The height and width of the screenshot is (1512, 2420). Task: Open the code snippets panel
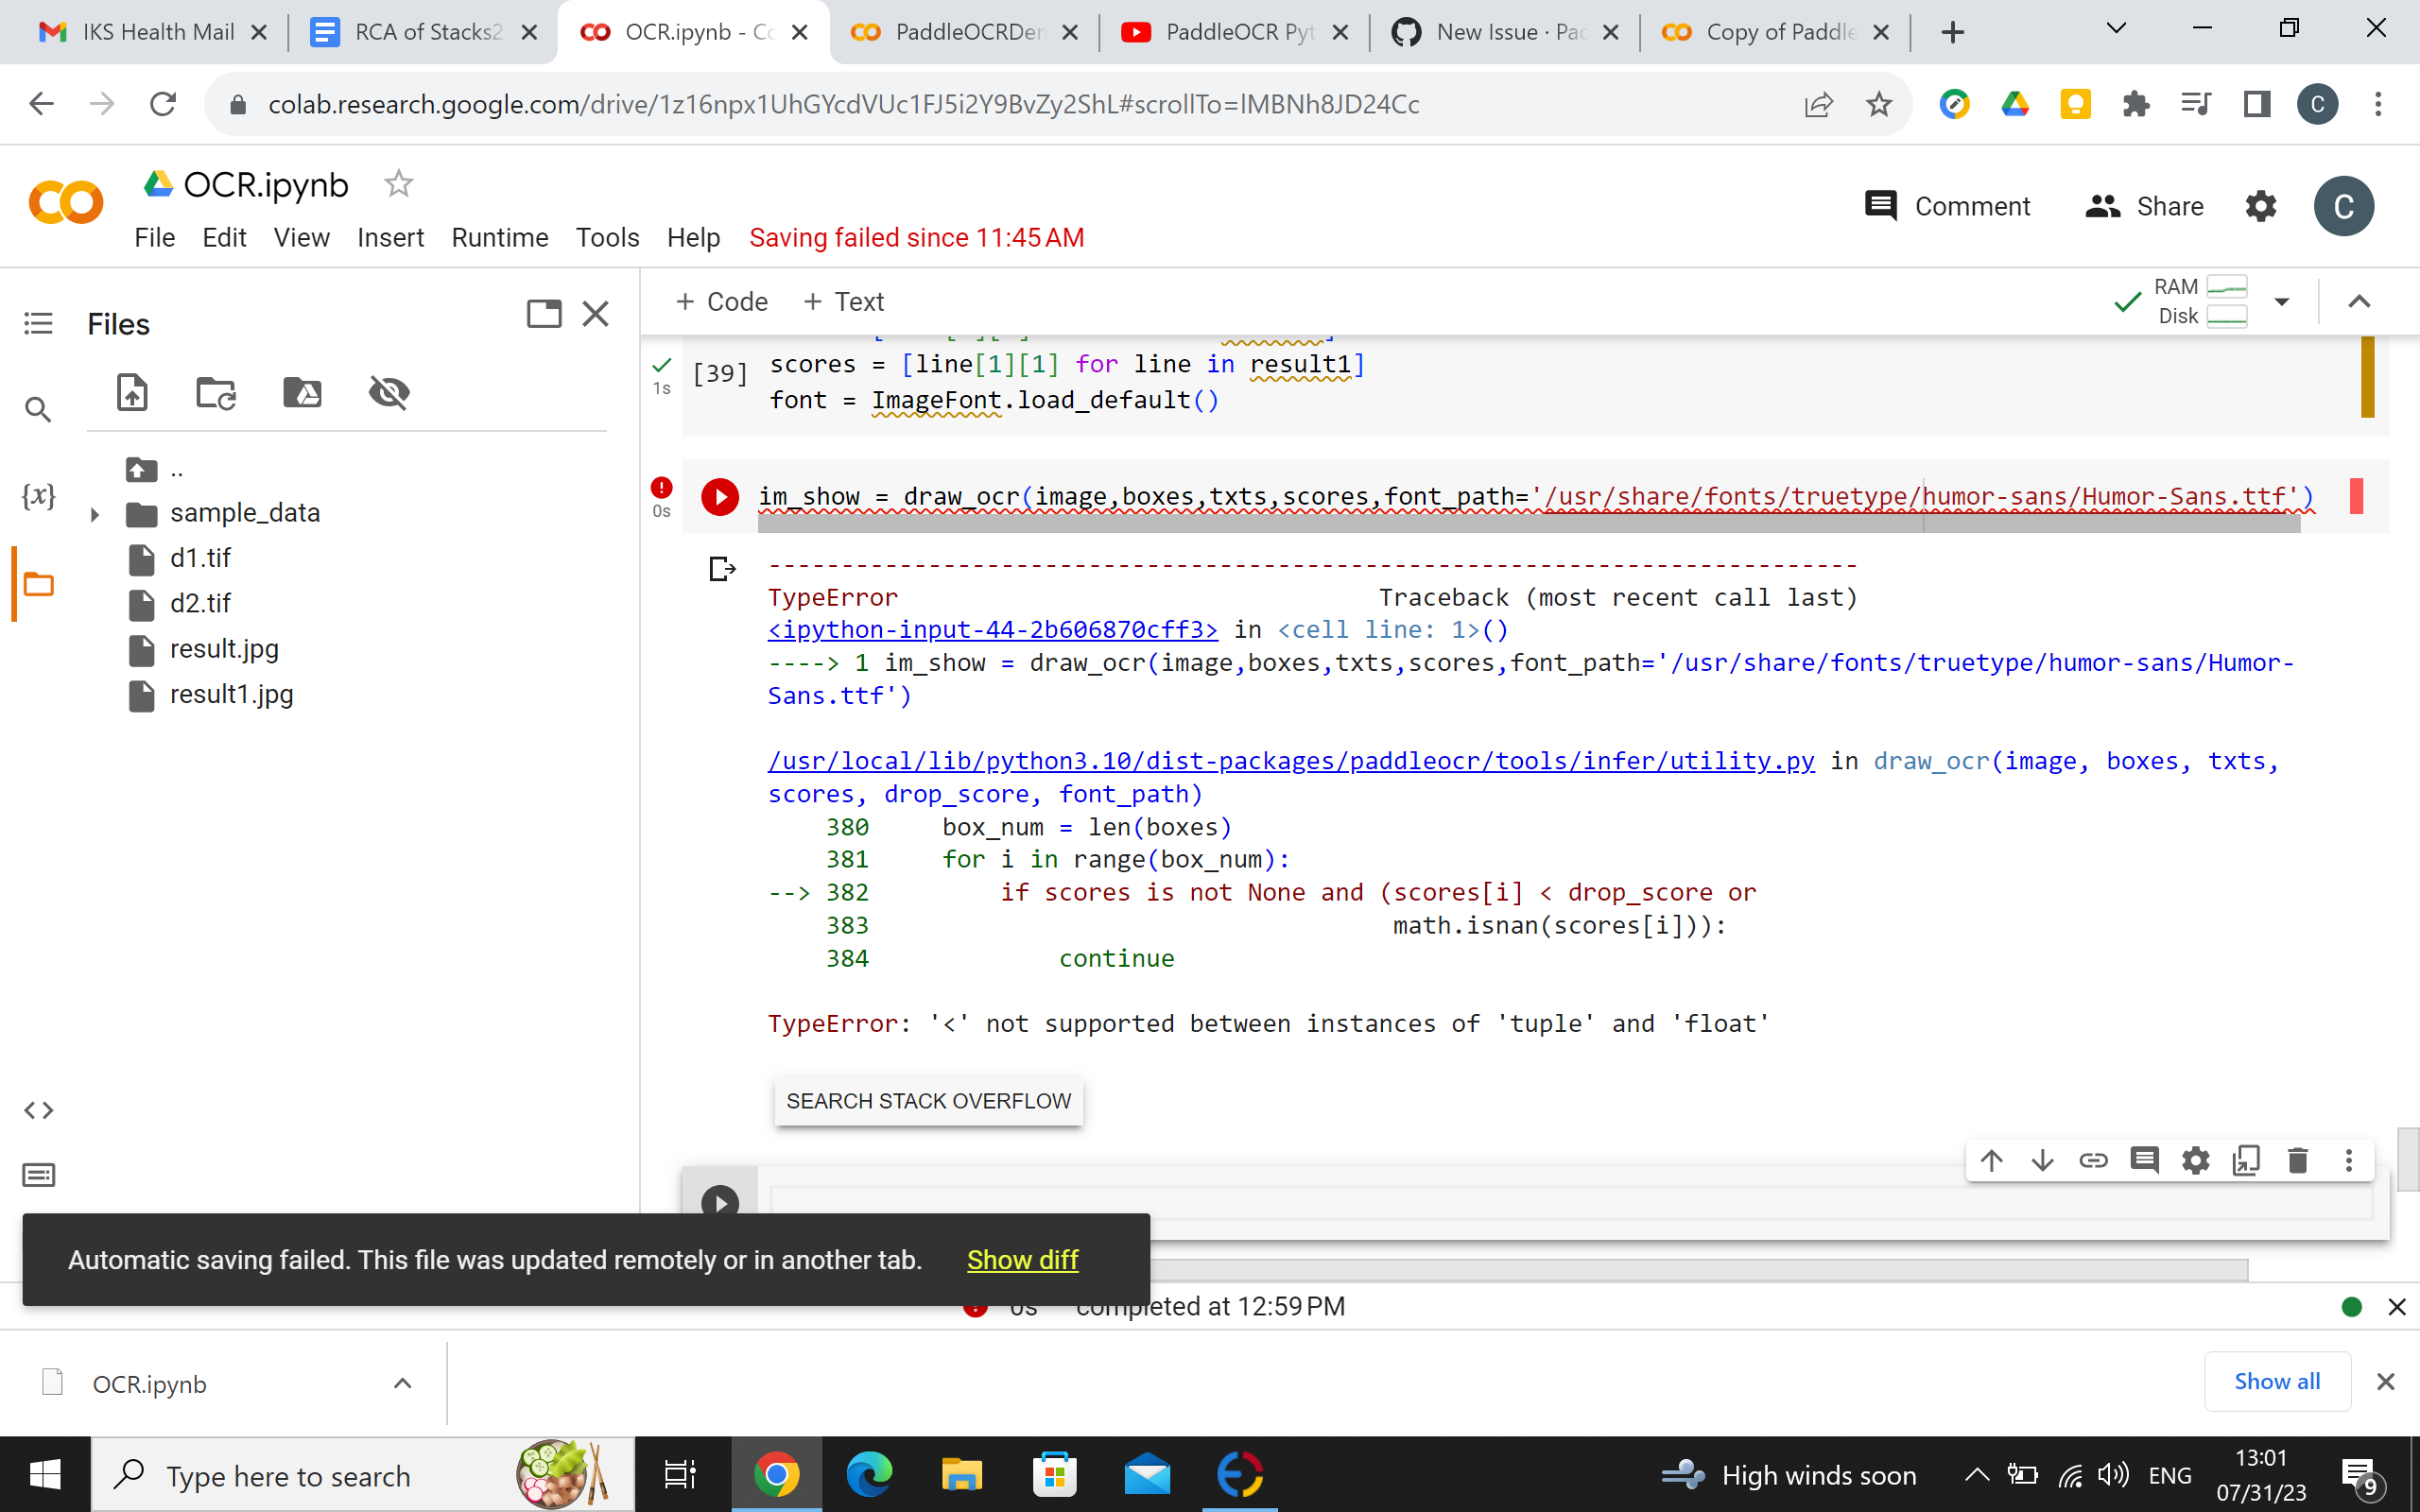point(39,1109)
